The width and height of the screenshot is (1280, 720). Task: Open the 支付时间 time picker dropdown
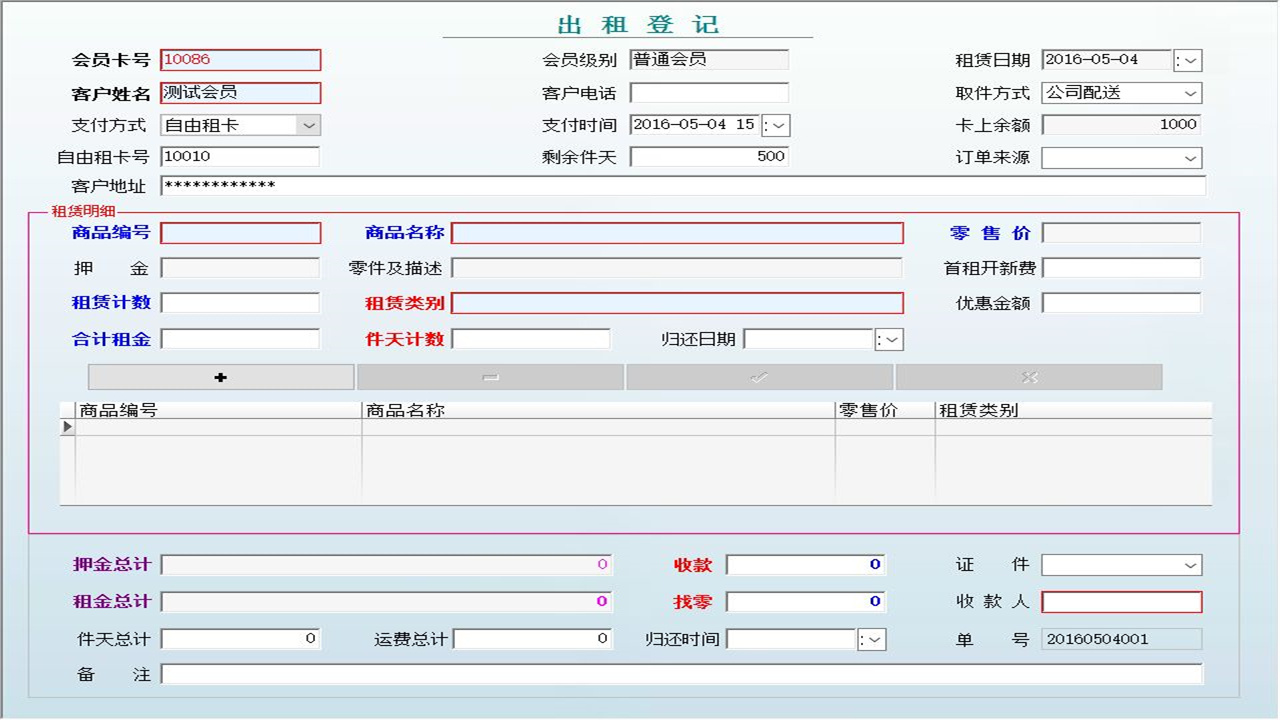[x=778, y=125]
